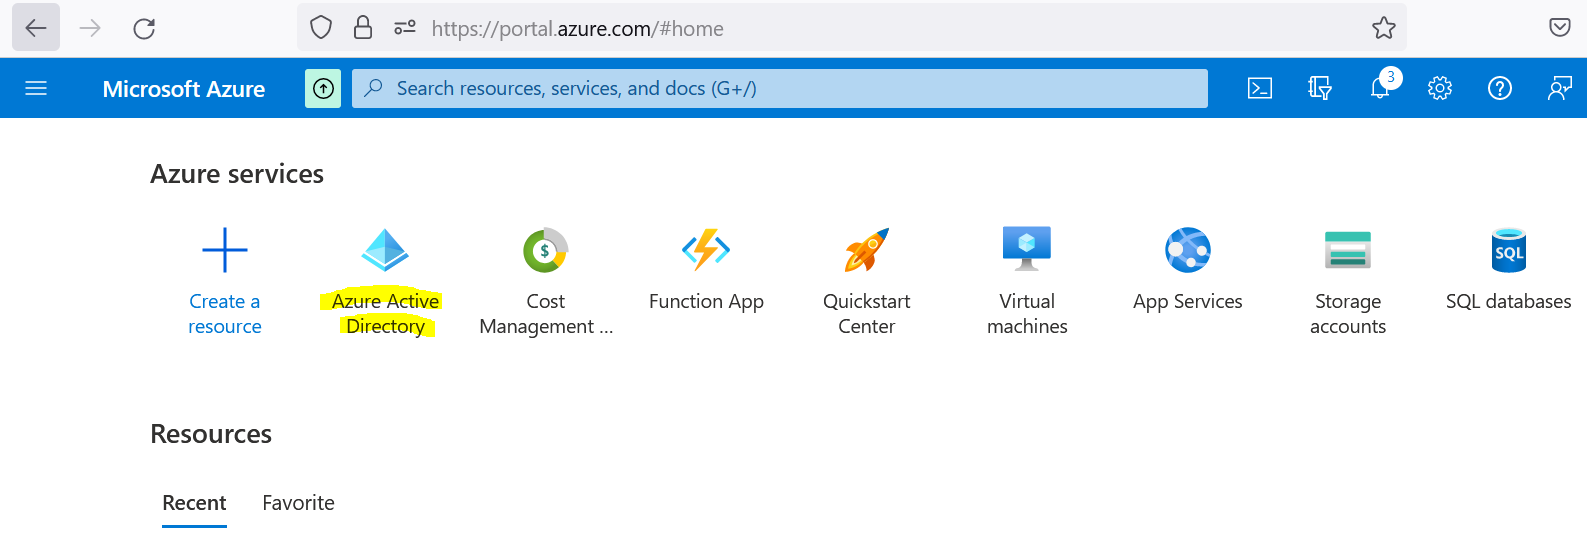Open the Virtual machines monitor icon
This screenshot has height=554, width=1587.
[1027, 248]
